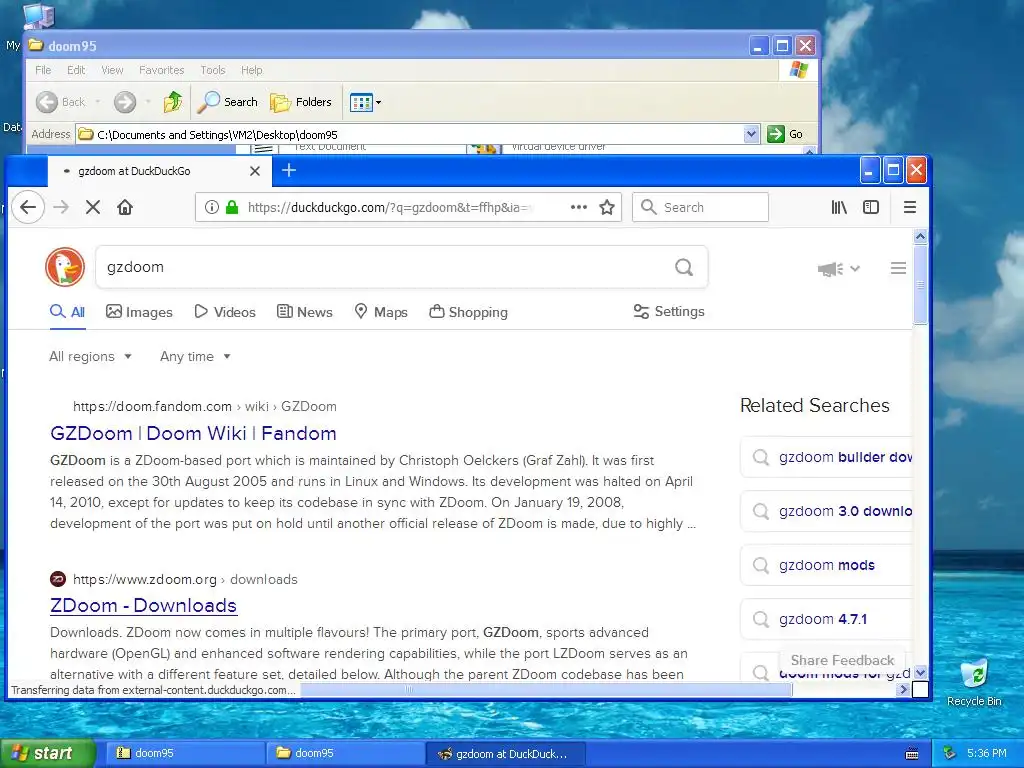Screen dimensions: 1024x768
Task: Click related search gzdoom 4.7.1
Action: 827,619
